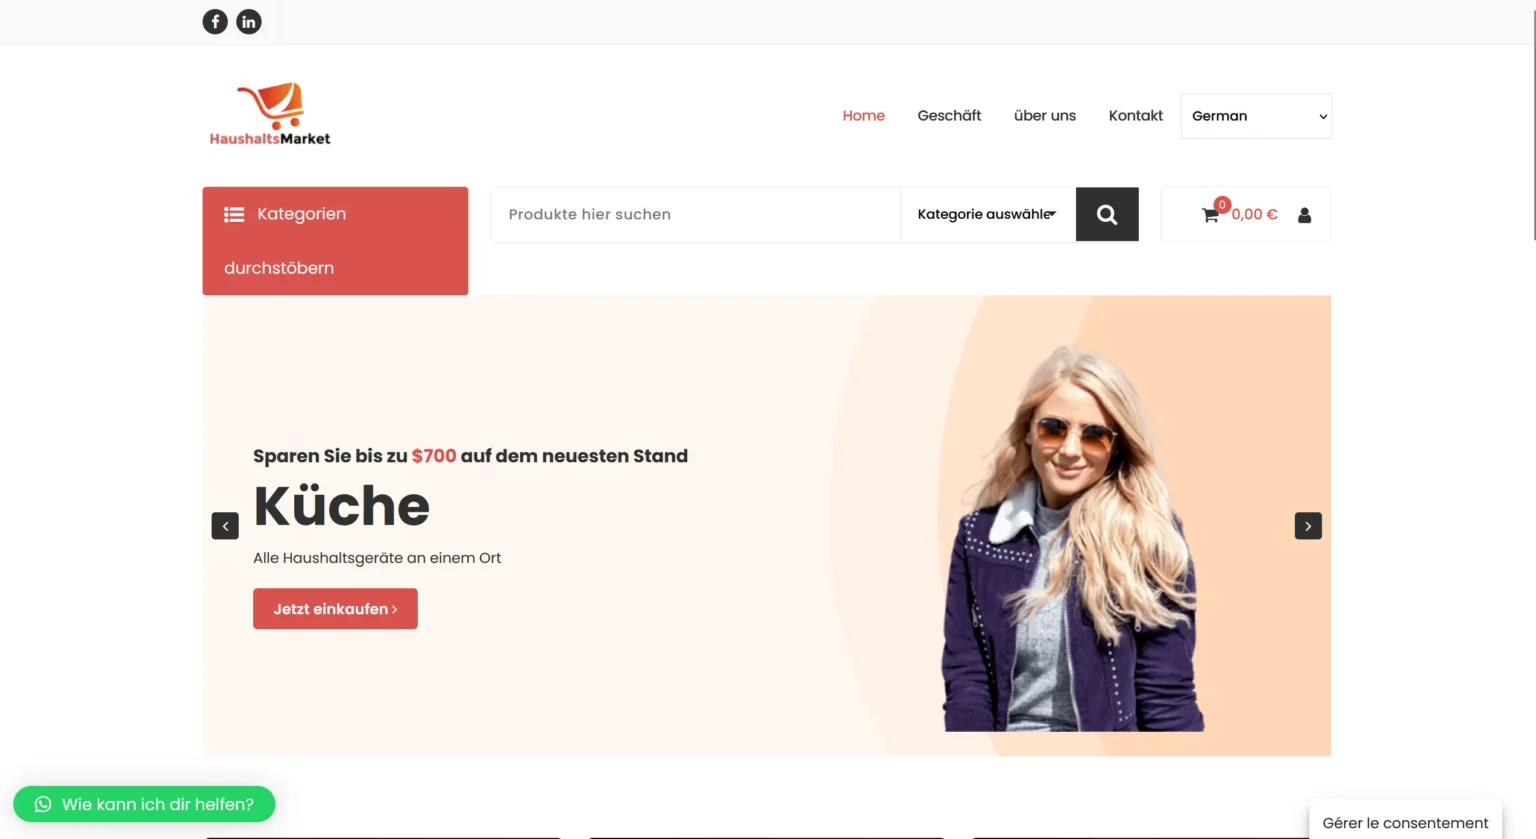Screen dimensions: 1536x839
Task: Open the German language dropdown
Action: pos(1256,116)
